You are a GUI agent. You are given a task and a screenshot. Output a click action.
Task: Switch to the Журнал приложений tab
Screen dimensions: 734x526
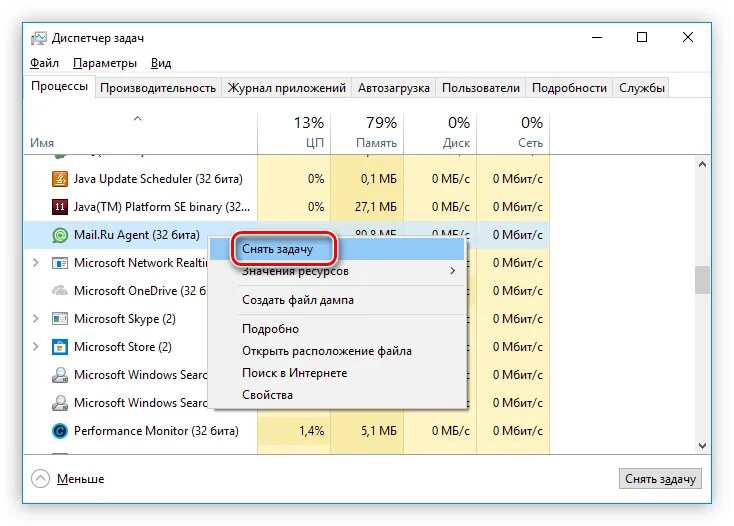click(286, 88)
